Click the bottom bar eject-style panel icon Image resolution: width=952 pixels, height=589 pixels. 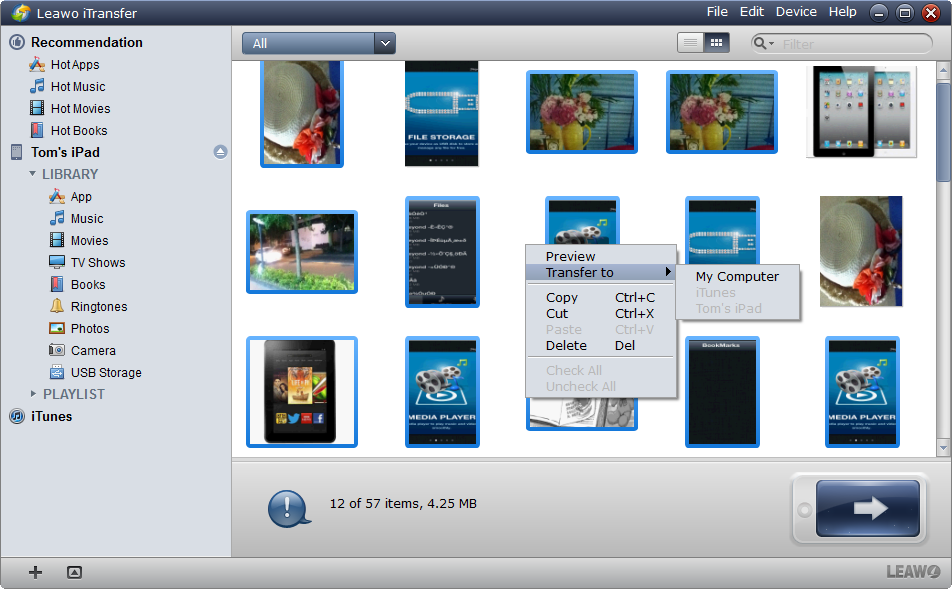pos(74,572)
